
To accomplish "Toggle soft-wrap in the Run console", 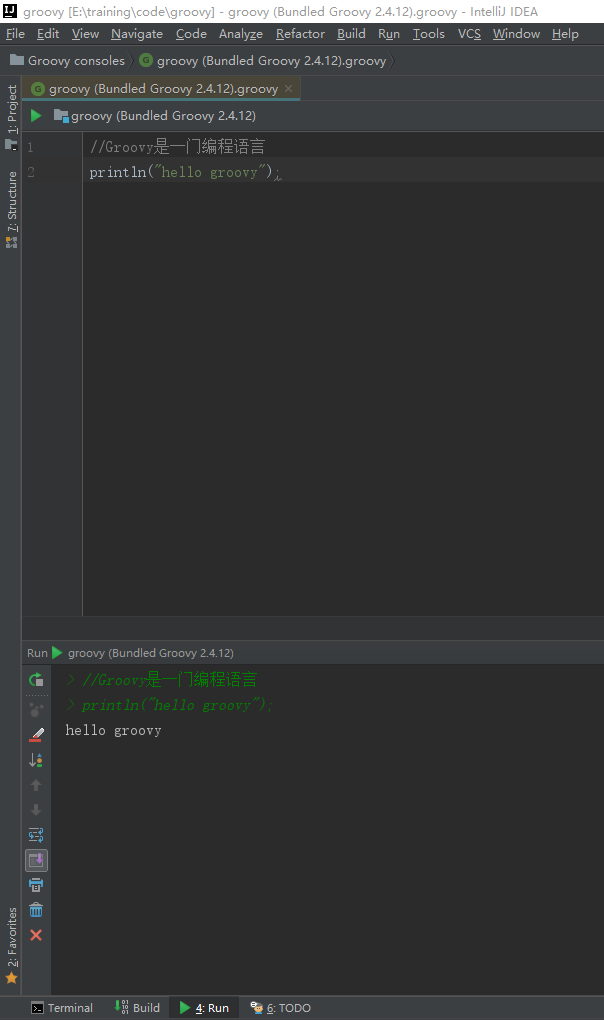I will pyautogui.click(x=36, y=835).
